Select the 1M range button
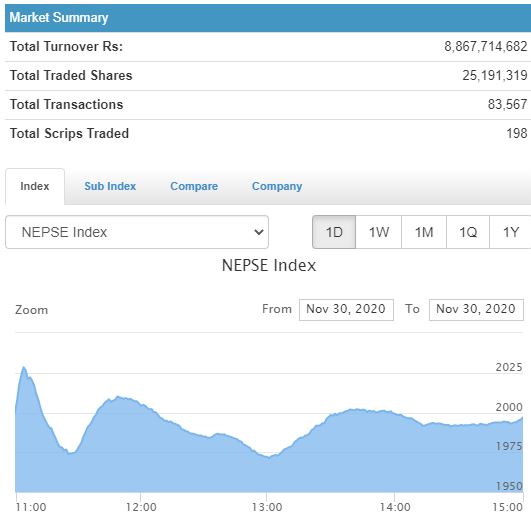531x523 pixels. [424, 232]
